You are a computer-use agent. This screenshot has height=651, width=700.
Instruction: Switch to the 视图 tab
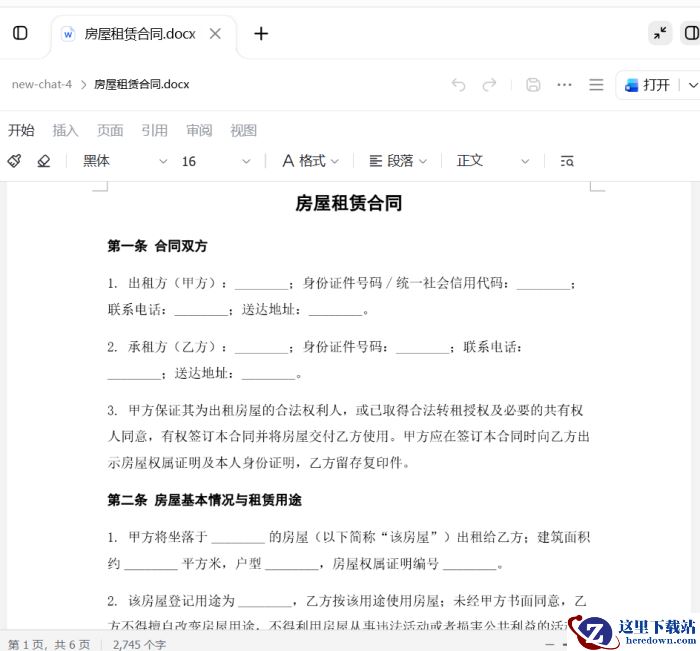tap(243, 130)
